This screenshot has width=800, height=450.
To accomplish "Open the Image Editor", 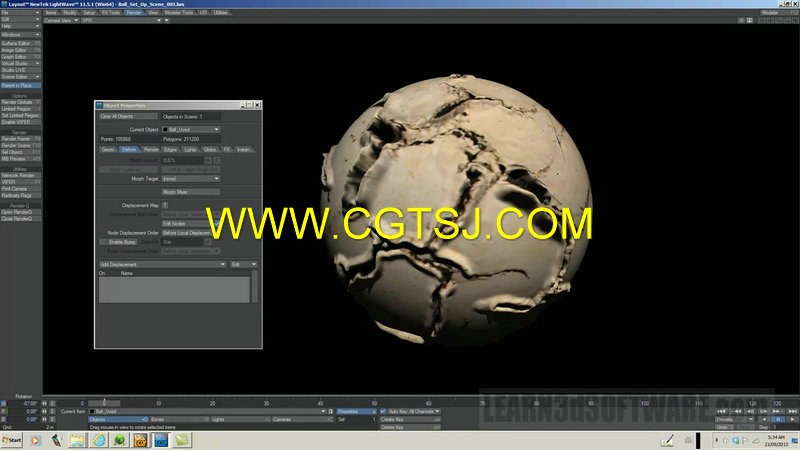I will point(20,50).
